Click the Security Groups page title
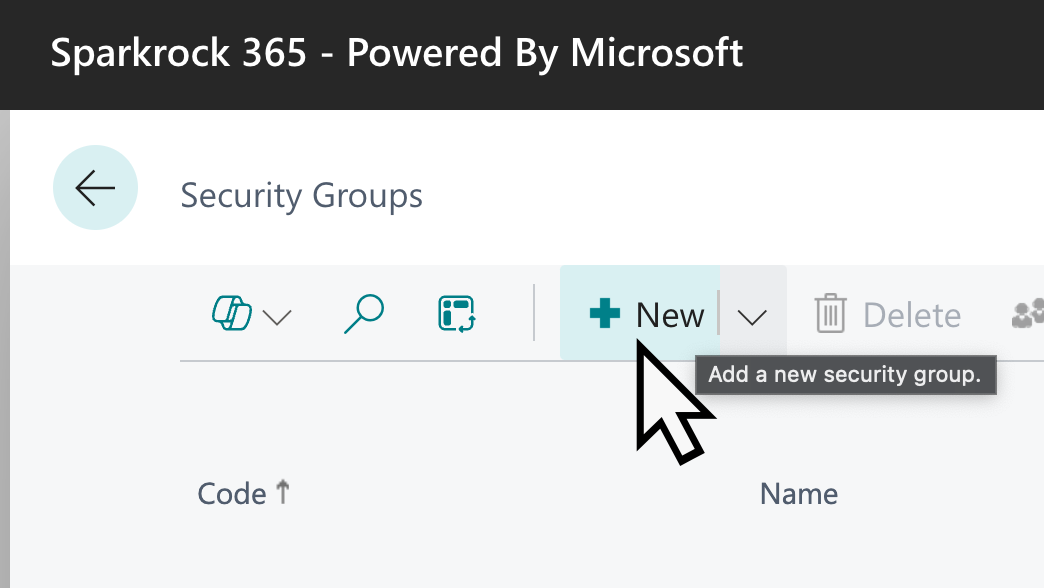 pyautogui.click(x=302, y=196)
